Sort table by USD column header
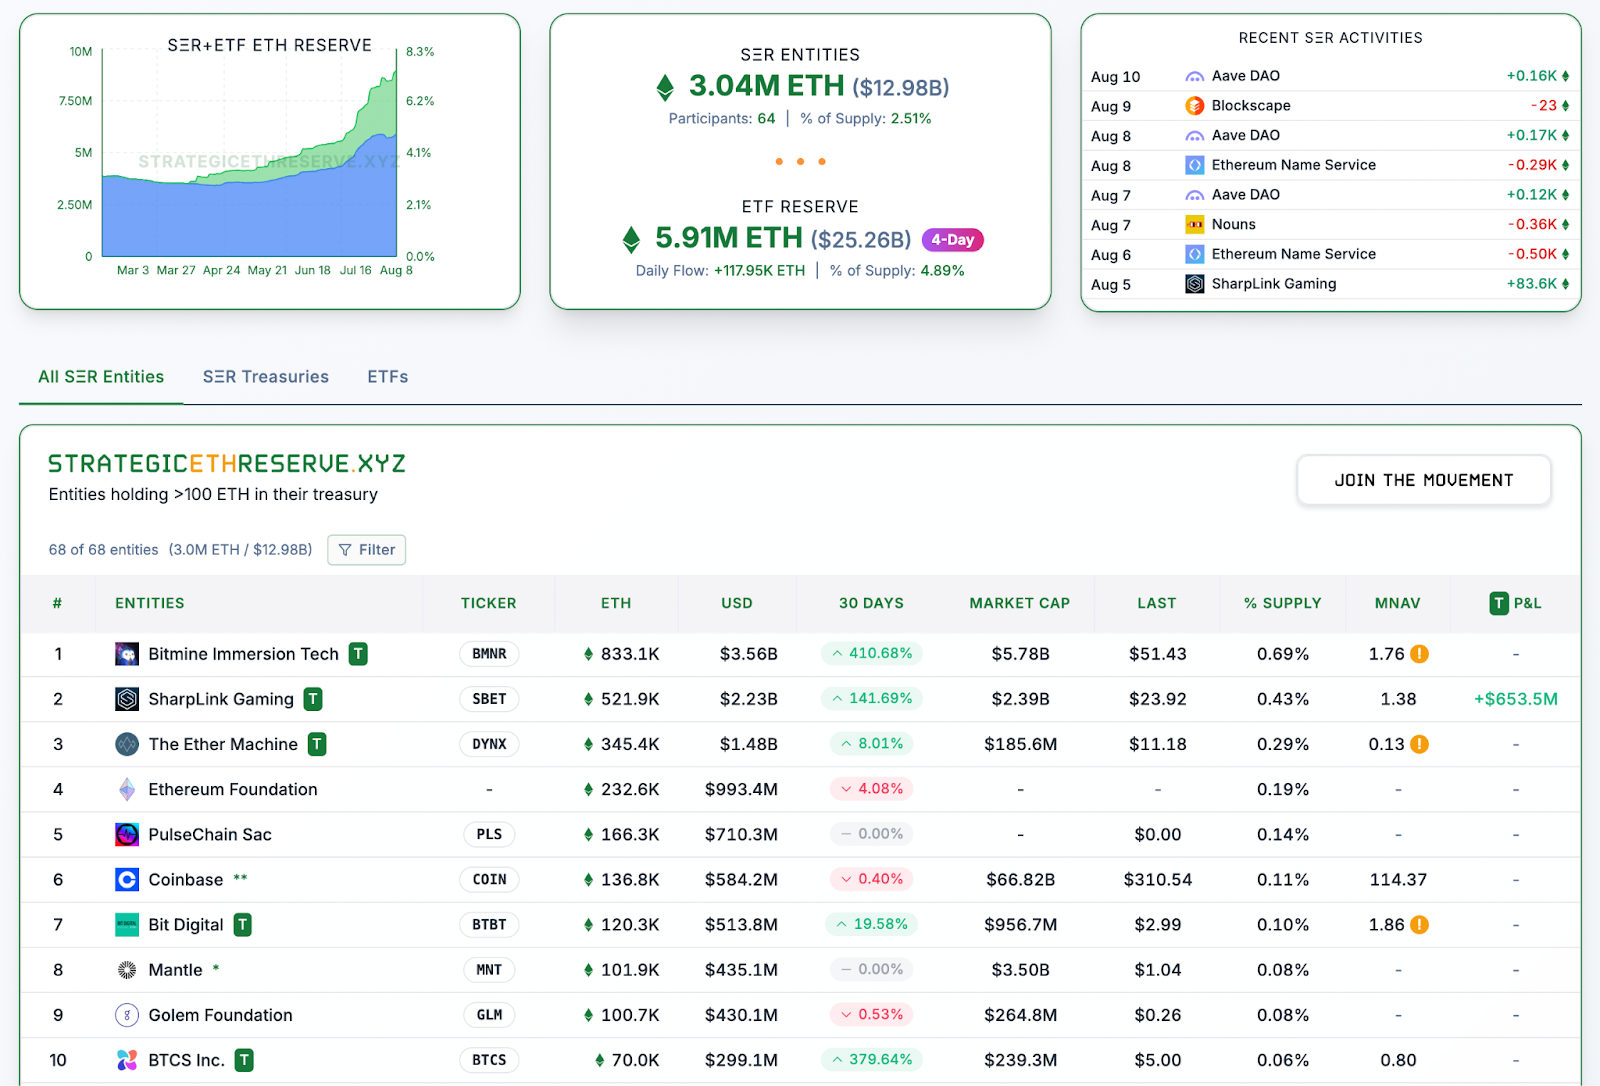Image resolution: width=1600 pixels, height=1086 pixels. [x=737, y=603]
